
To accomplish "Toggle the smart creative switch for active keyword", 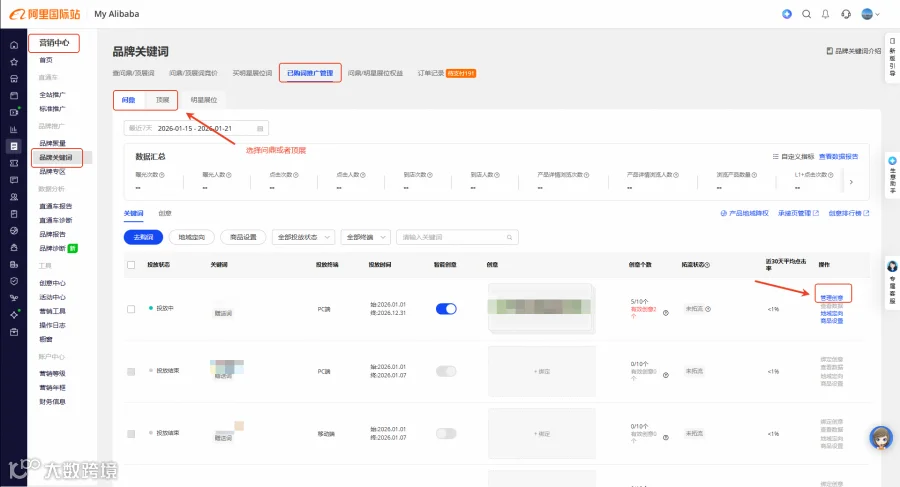I will click(x=446, y=309).
